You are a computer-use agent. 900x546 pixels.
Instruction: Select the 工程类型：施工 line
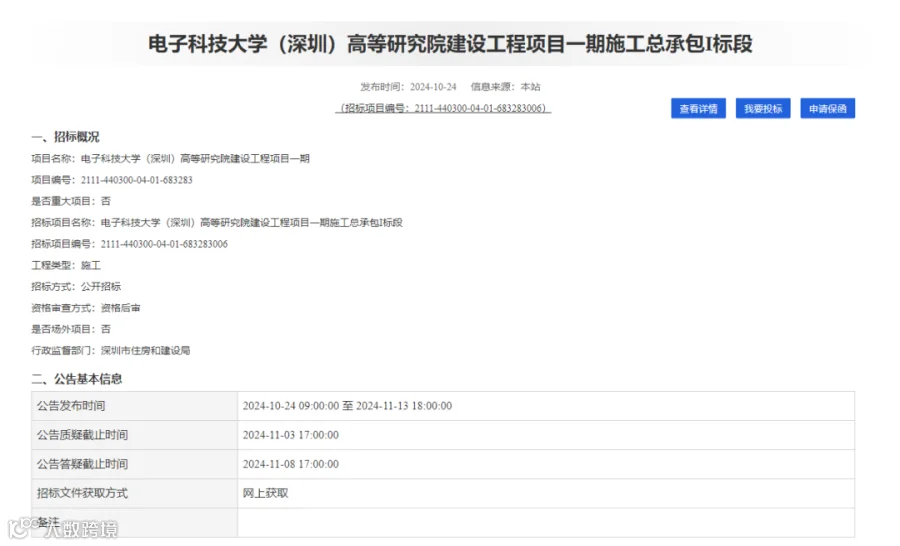pyautogui.click(x=66, y=265)
